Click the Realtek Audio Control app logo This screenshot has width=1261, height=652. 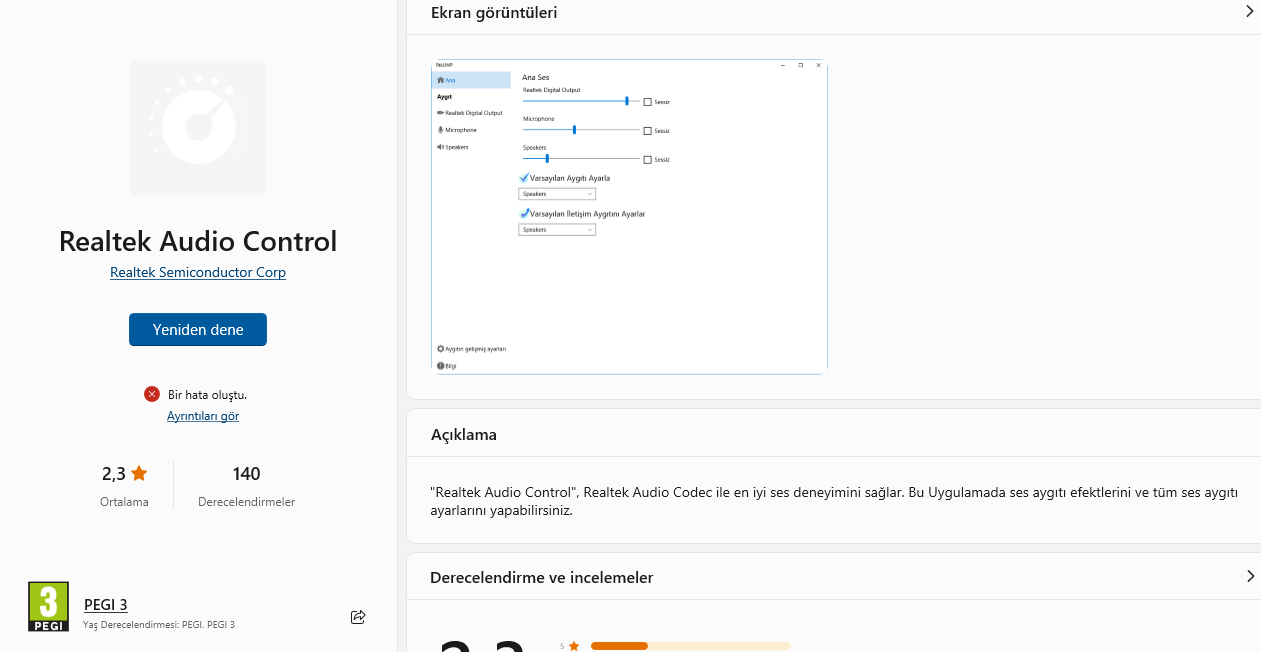(x=198, y=127)
